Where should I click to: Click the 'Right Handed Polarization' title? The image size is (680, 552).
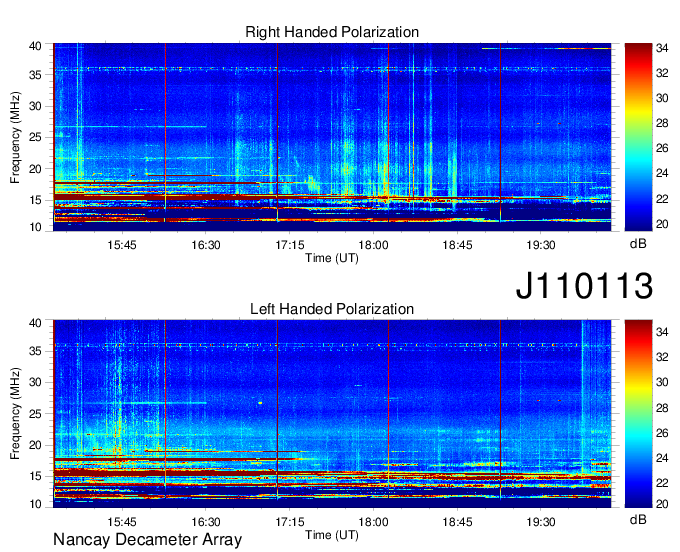tap(332, 32)
